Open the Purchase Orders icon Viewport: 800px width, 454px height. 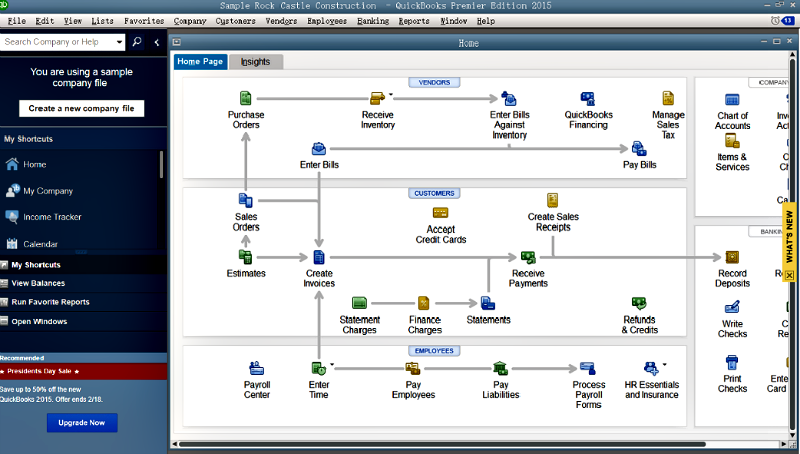pos(246,98)
